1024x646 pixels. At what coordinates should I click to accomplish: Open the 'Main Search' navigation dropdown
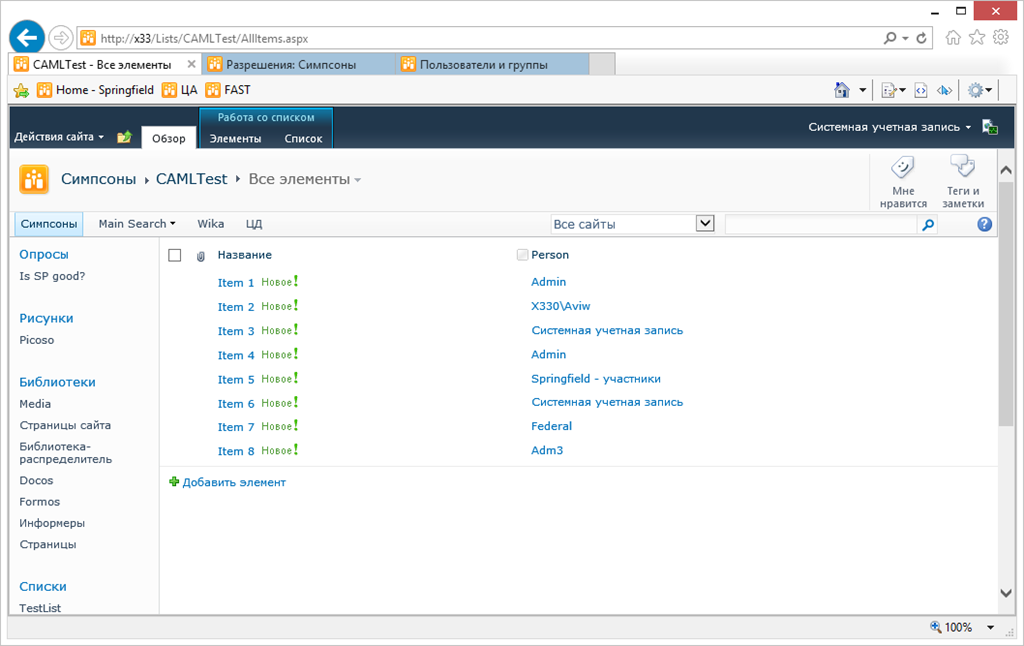tap(137, 223)
